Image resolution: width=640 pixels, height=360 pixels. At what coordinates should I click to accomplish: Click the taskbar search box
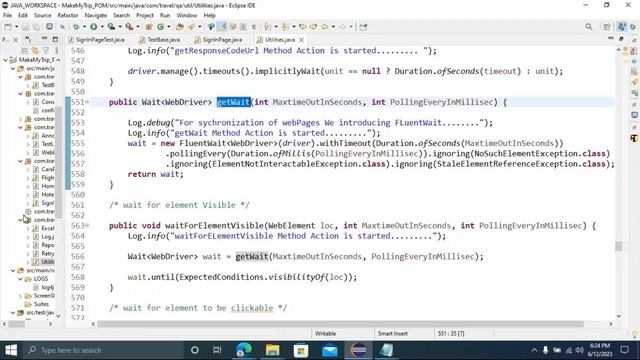pos(102,350)
